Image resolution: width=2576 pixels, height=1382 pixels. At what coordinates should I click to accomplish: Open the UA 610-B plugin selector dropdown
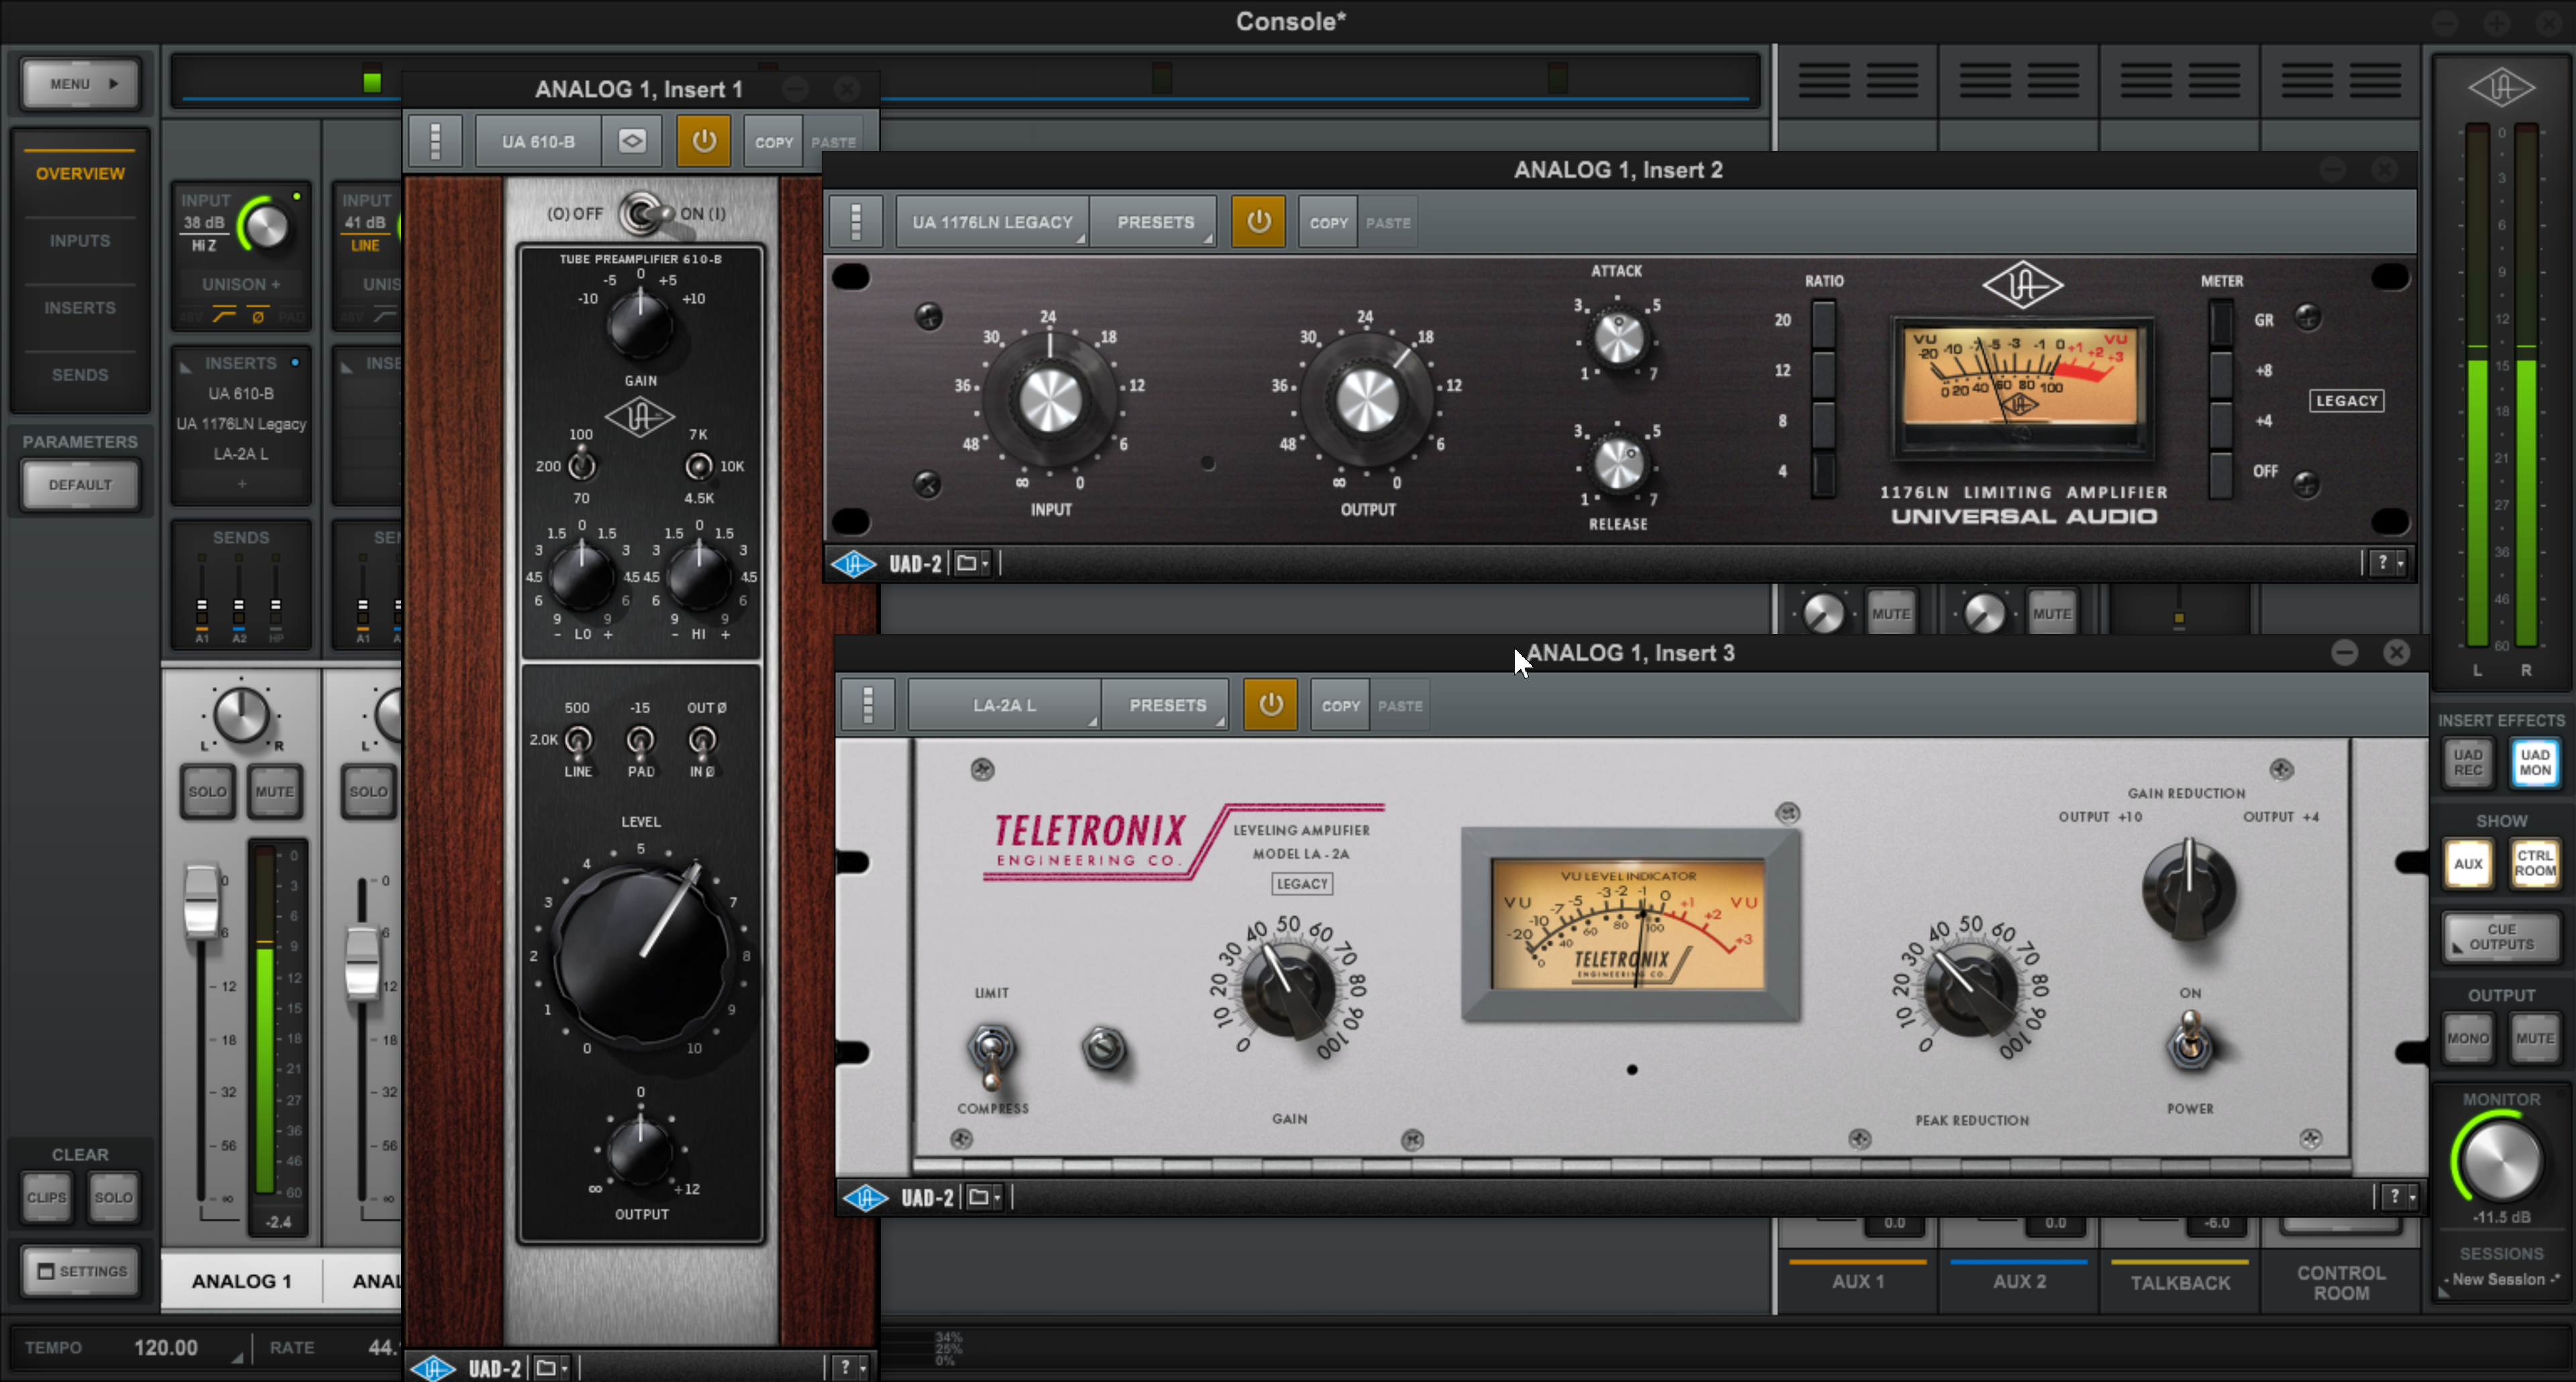pos(538,141)
